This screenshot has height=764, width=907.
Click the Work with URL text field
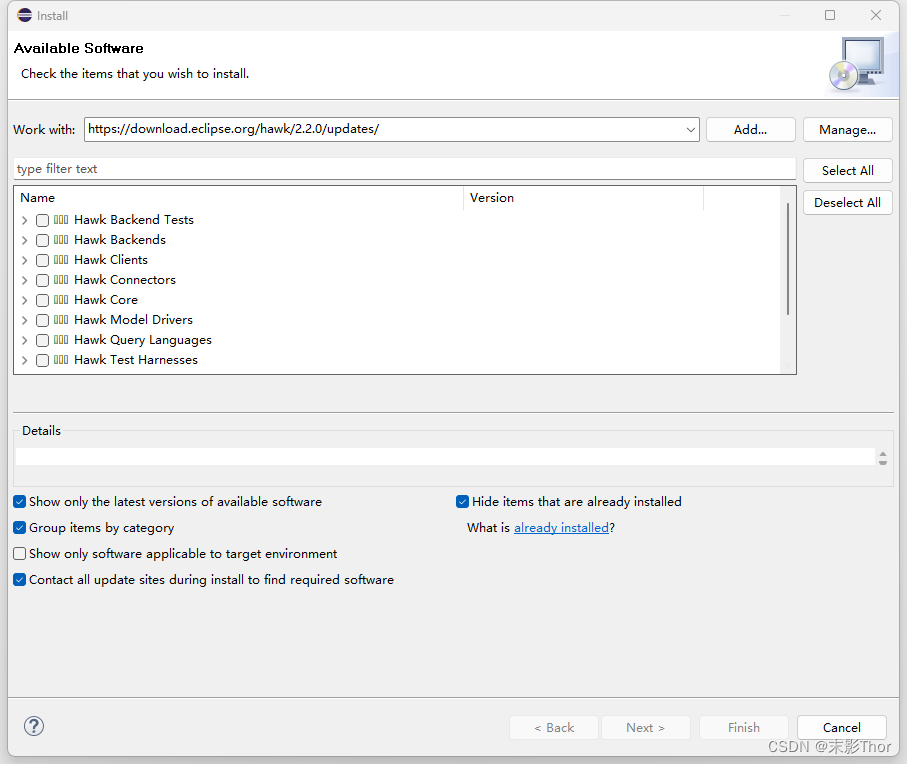point(385,130)
